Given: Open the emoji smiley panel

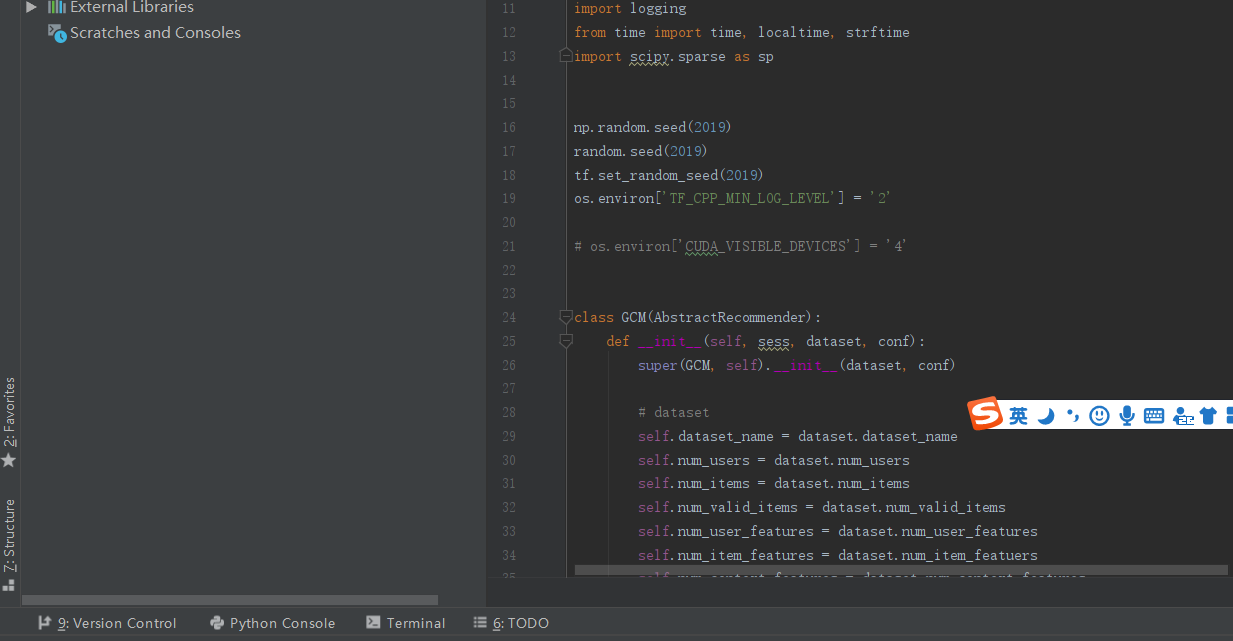Looking at the screenshot, I should tap(1099, 416).
